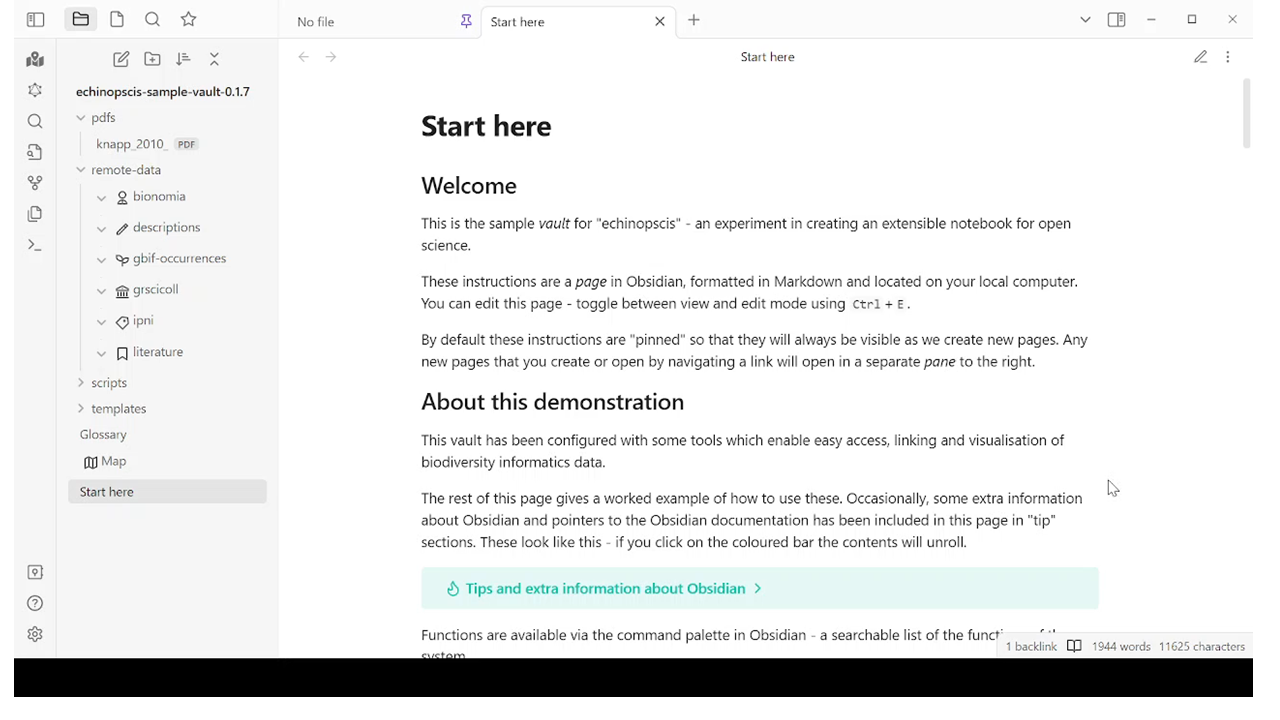
Task: Open the search tab in sidebar header
Action: (x=152, y=19)
